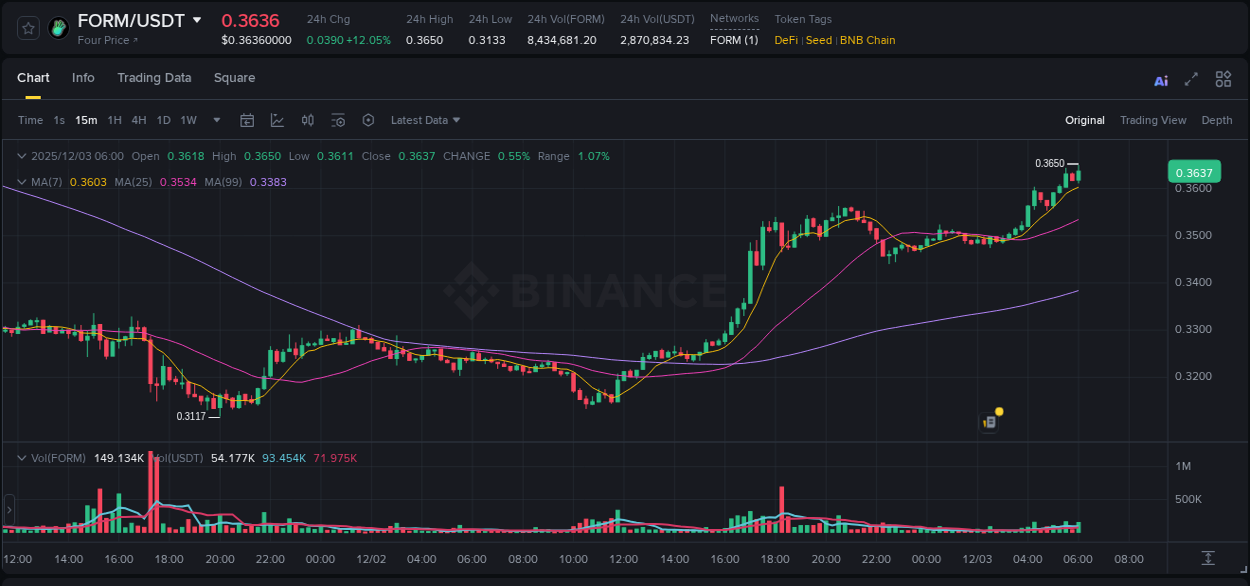Open chart settings via the hexagon icon
The height and width of the screenshot is (586, 1250).
368,120
